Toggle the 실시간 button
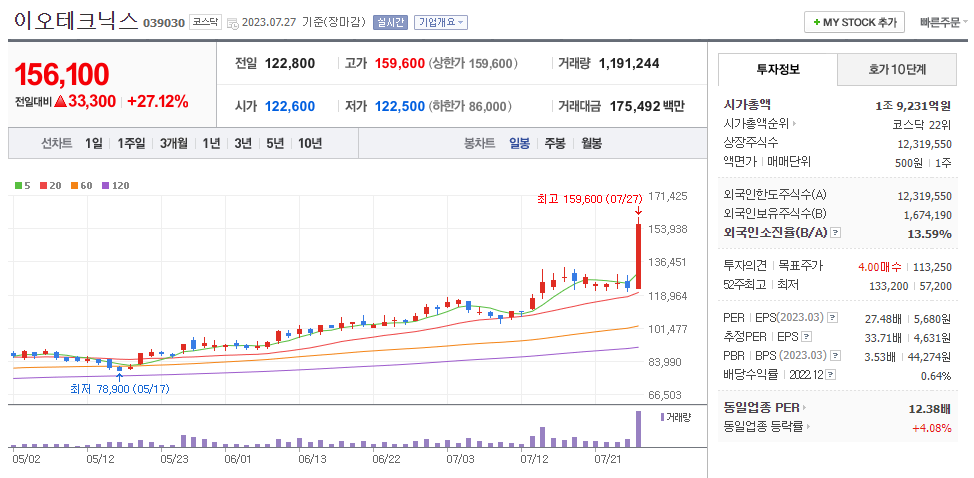The width and height of the screenshot is (974, 478). click(x=389, y=22)
